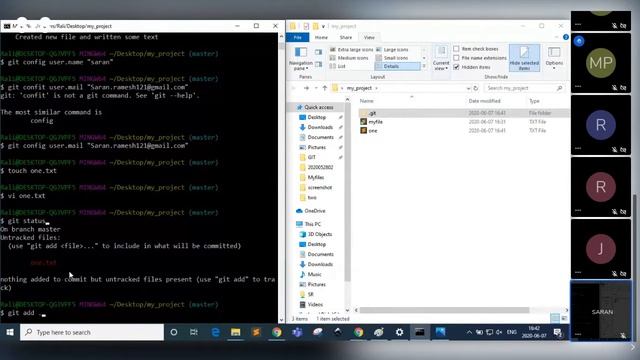Enable Item check boxes checkbox
Viewport: 640px width, 360px height.
click(x=456, y=49)
